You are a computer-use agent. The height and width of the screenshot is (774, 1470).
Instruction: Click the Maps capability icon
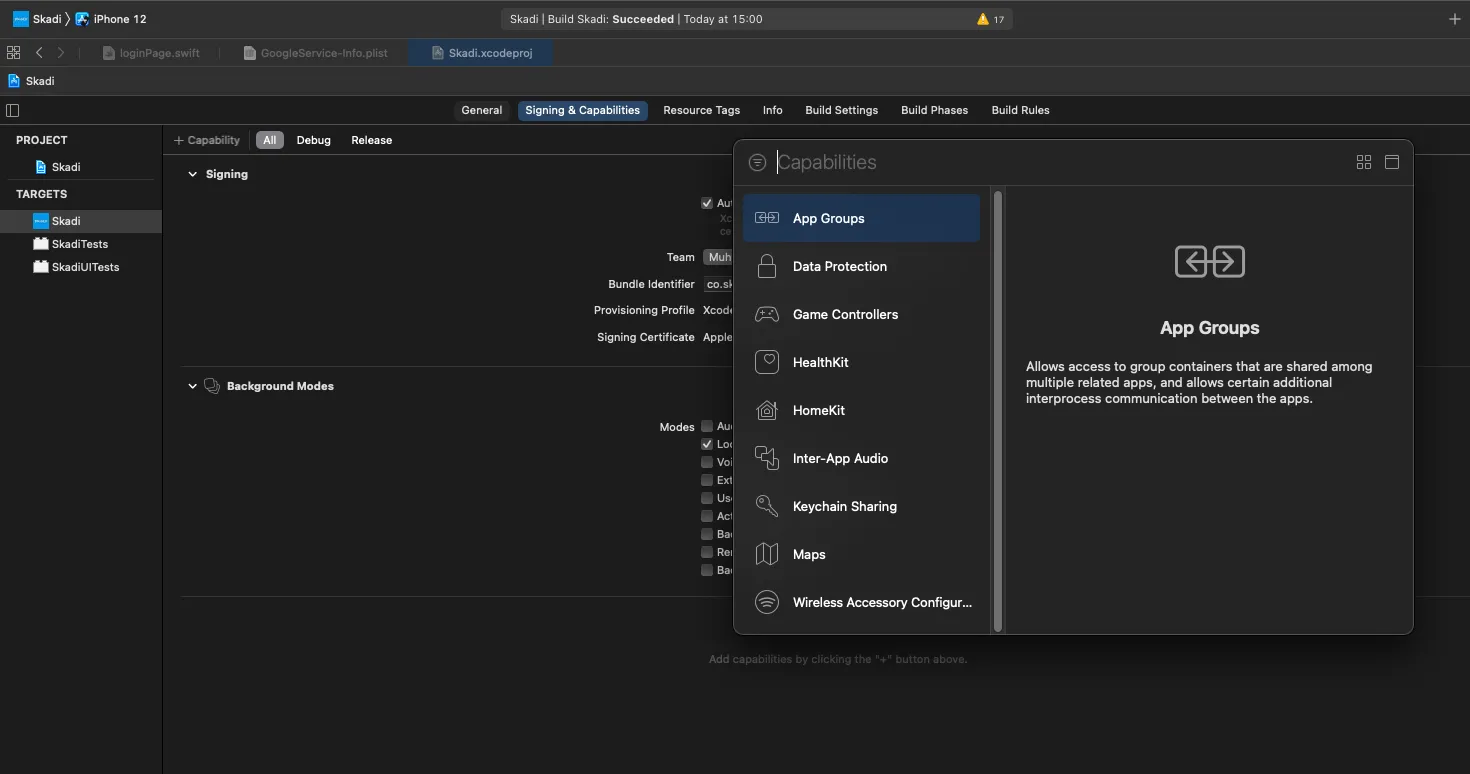point(767,554)
